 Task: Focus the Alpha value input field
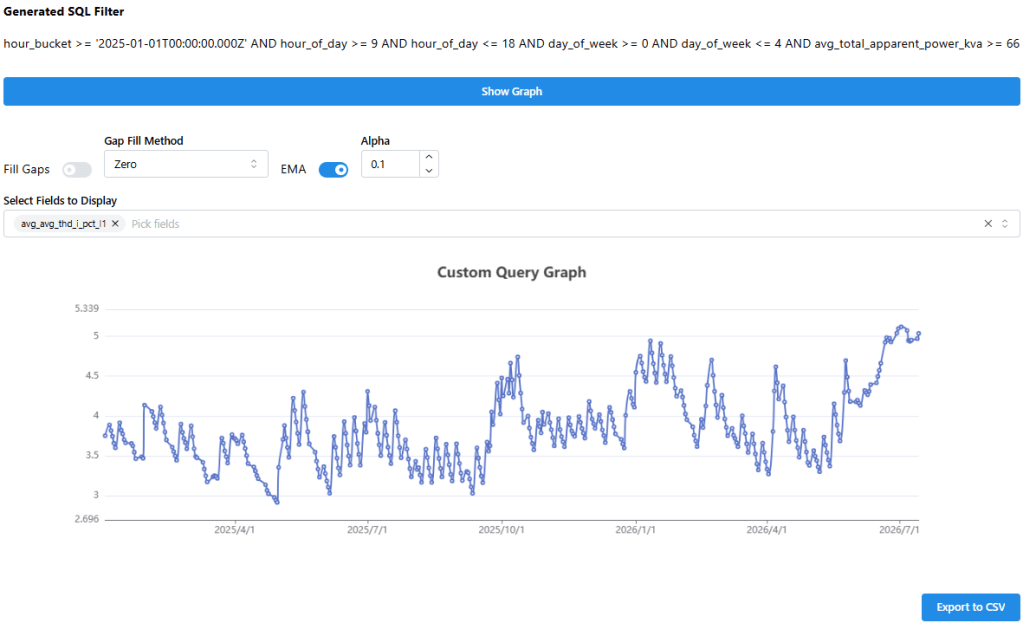[x=390, y=164]
